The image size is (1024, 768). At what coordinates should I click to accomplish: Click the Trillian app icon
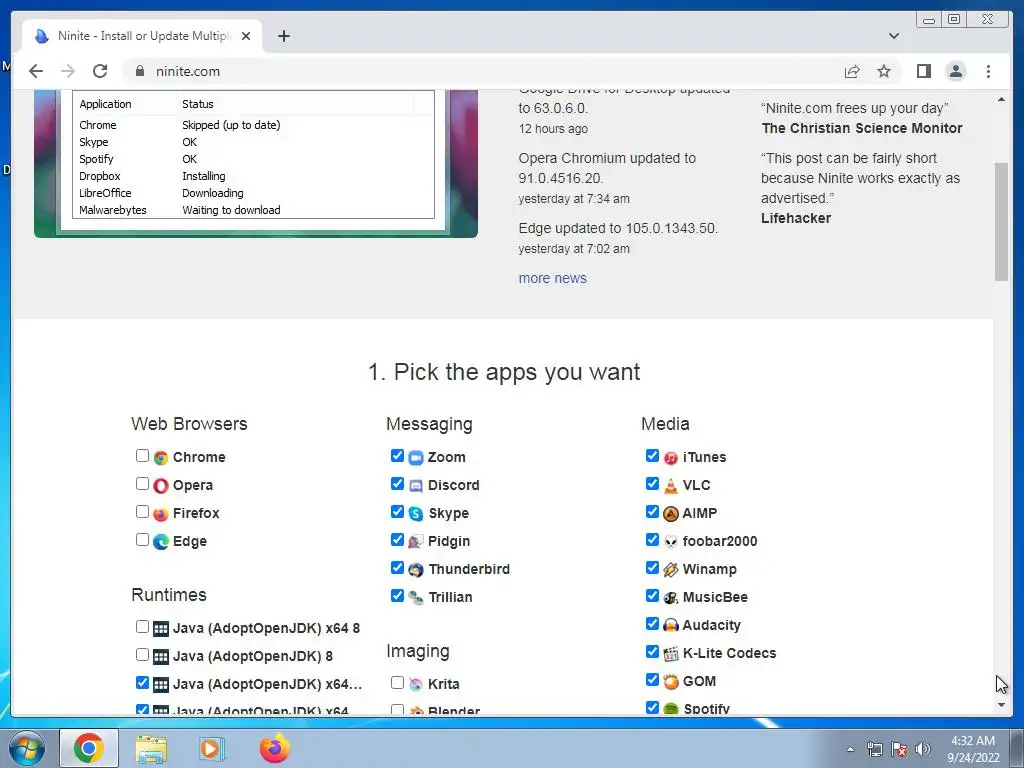coord(416,598)
